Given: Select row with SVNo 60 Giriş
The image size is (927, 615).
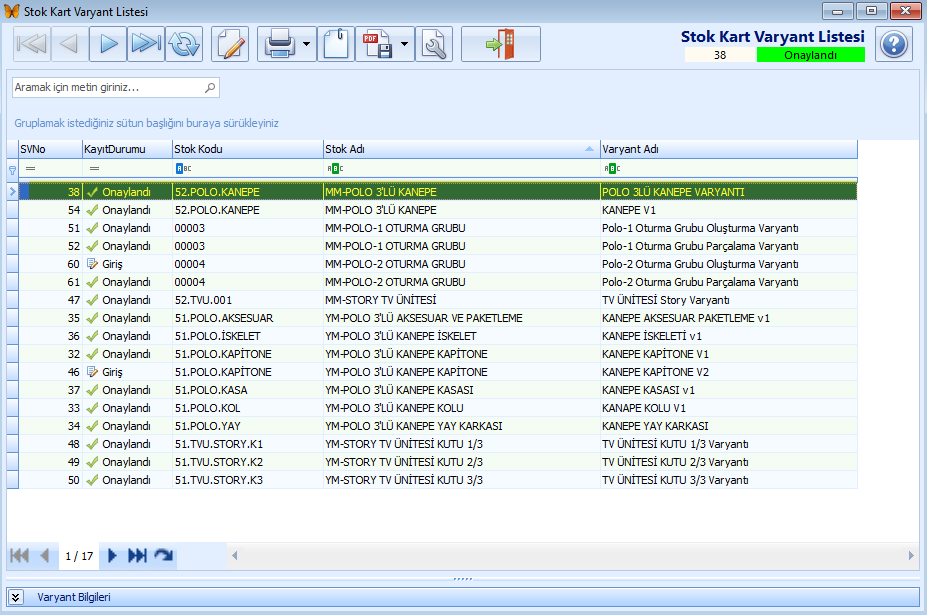Looking at the screenshot, I should point(437,264).
